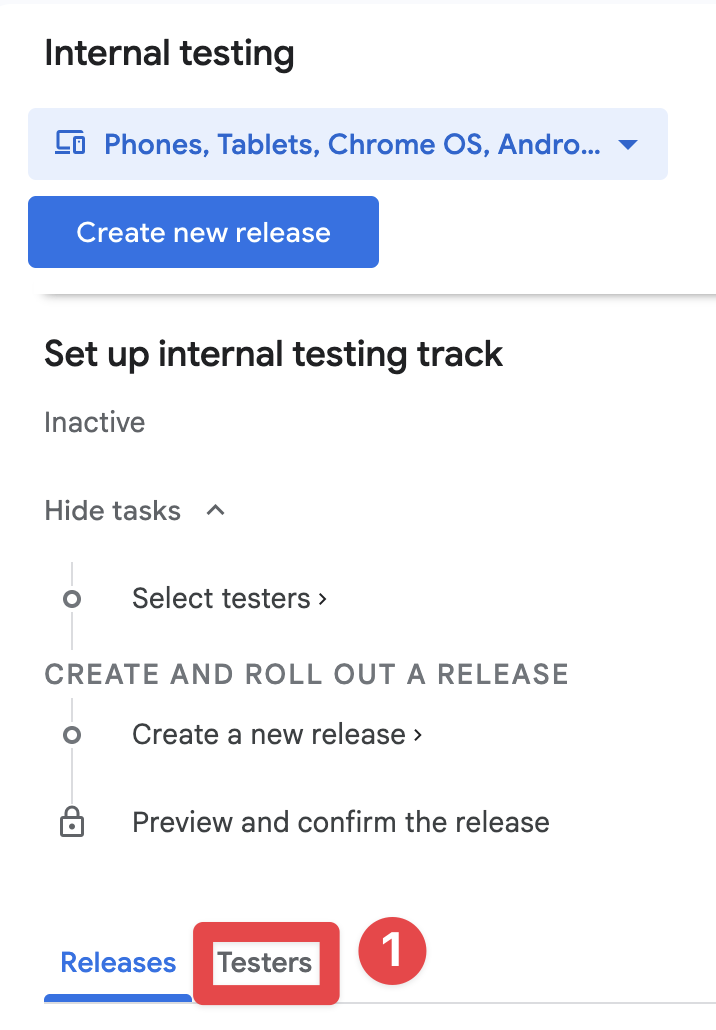Click the Inactive status label

[x=94, y=422]
